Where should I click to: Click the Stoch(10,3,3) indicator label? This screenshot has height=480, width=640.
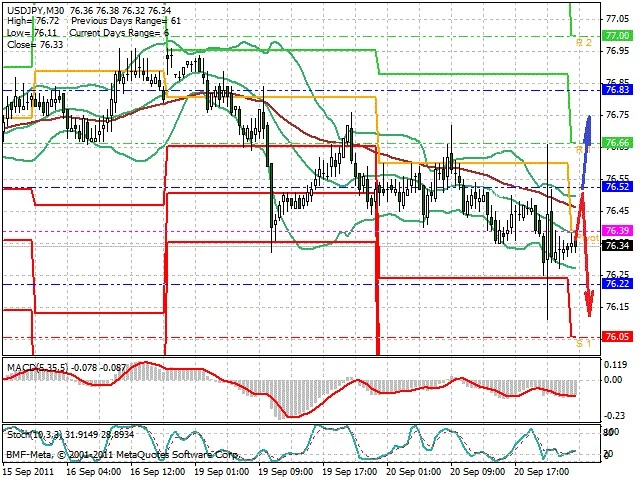point(35,435)
